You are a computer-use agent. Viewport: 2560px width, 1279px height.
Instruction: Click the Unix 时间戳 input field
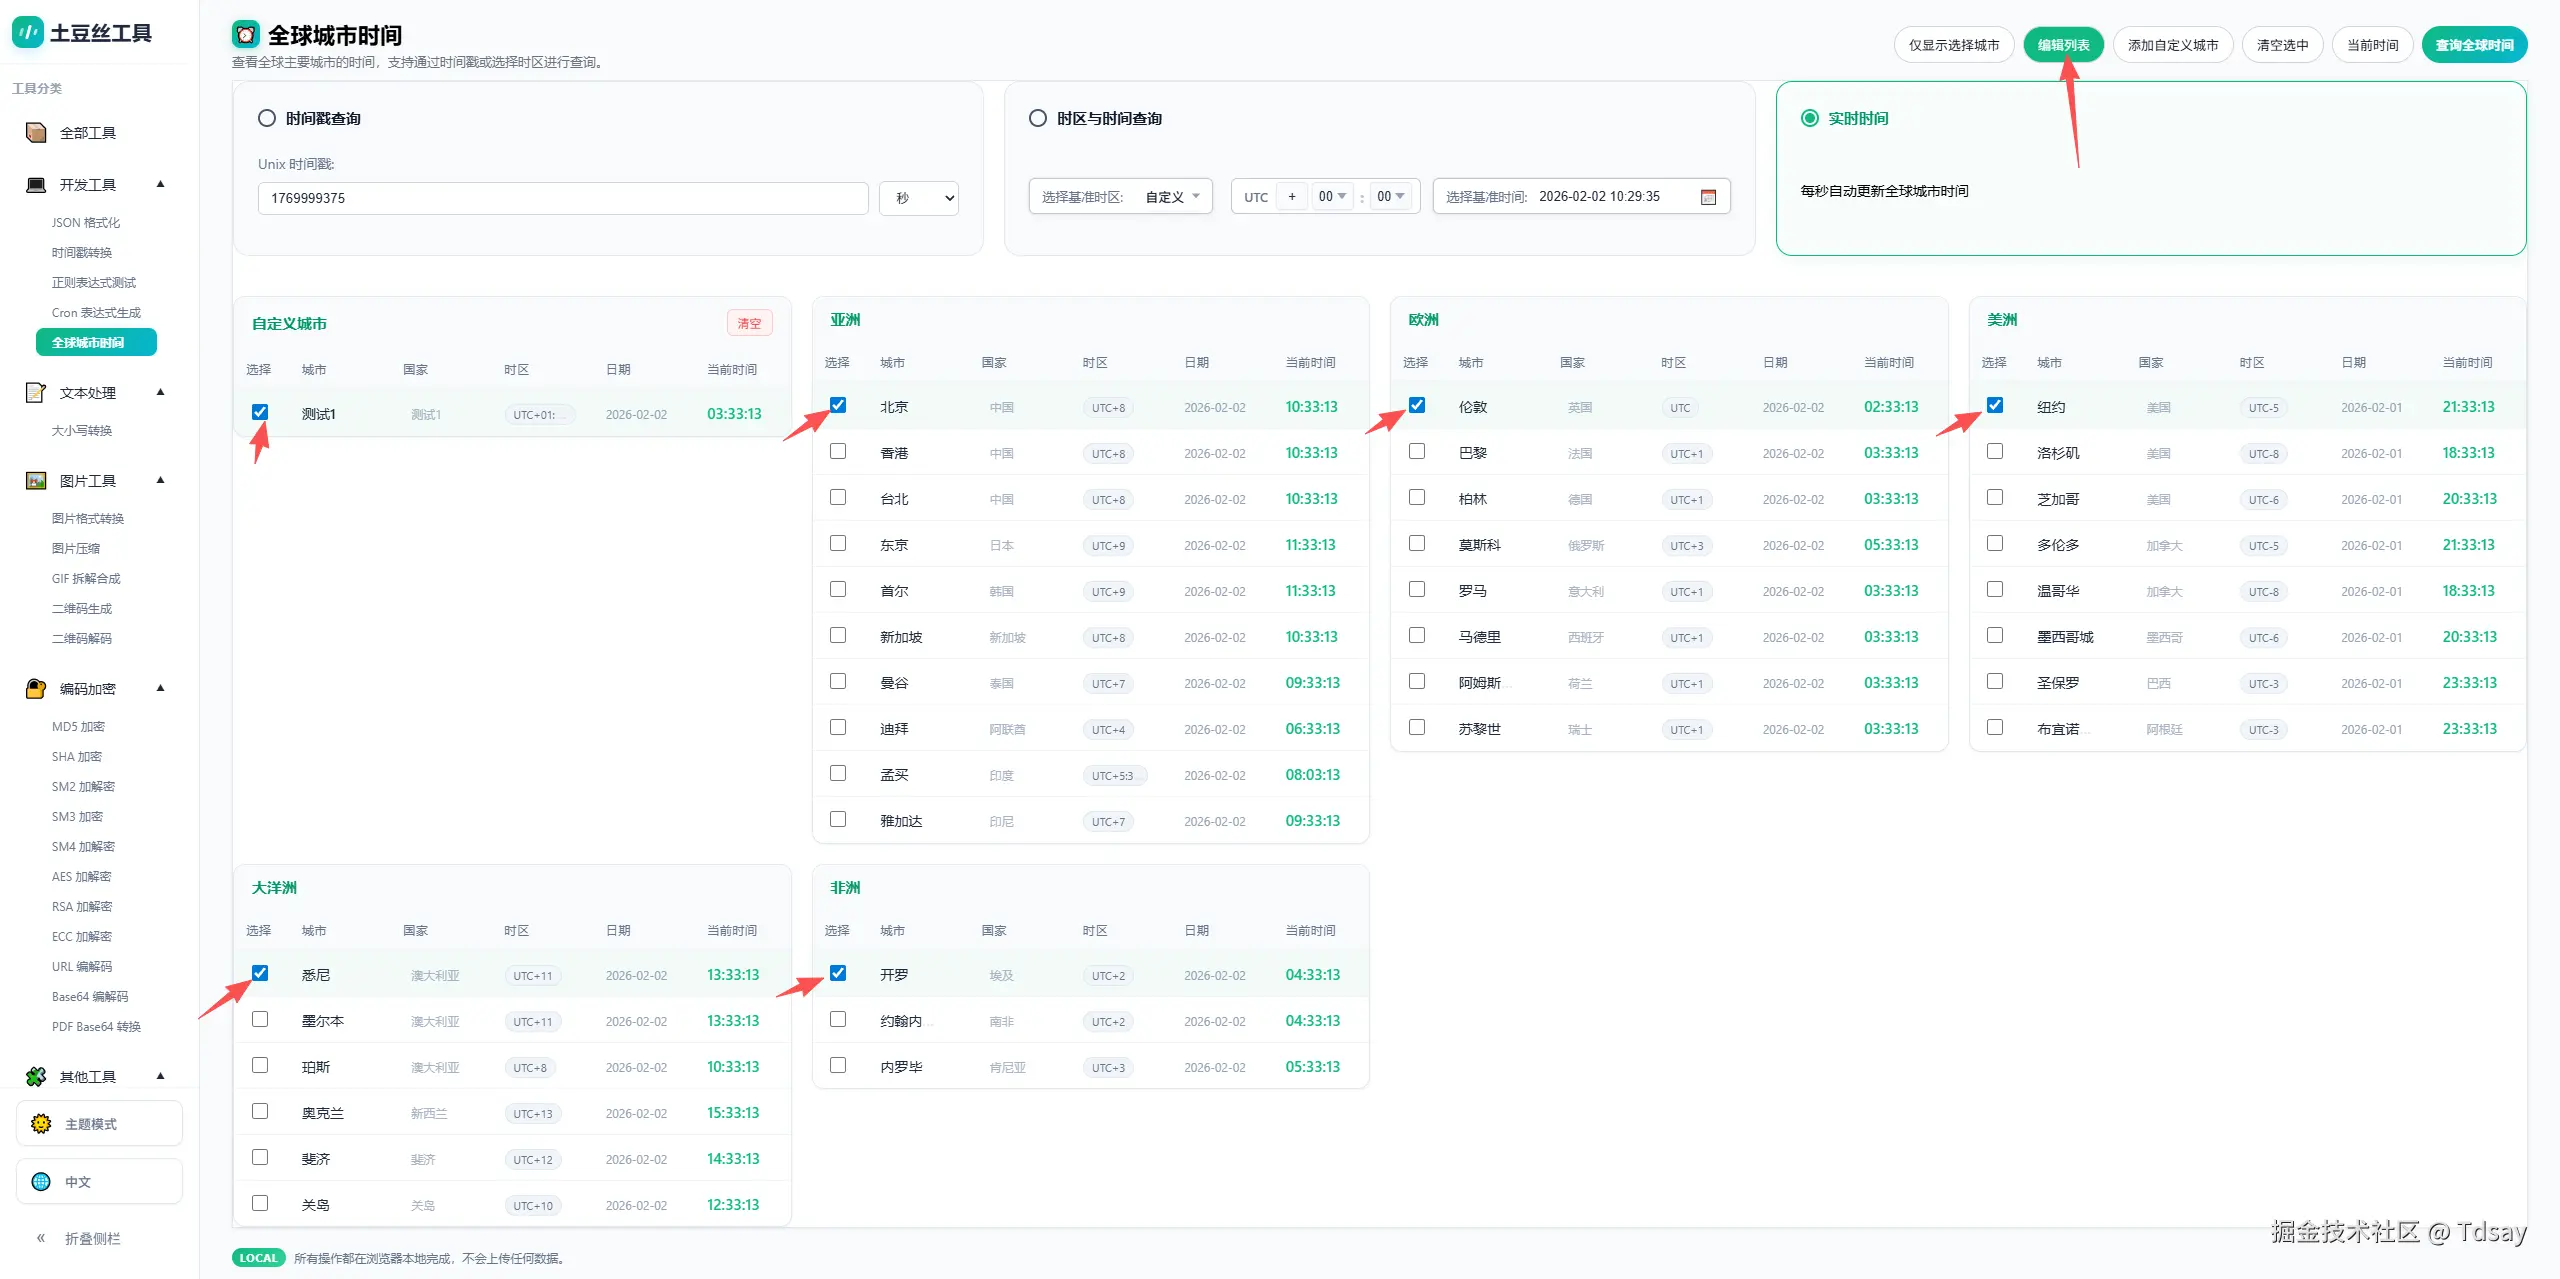tap(562, 198)
